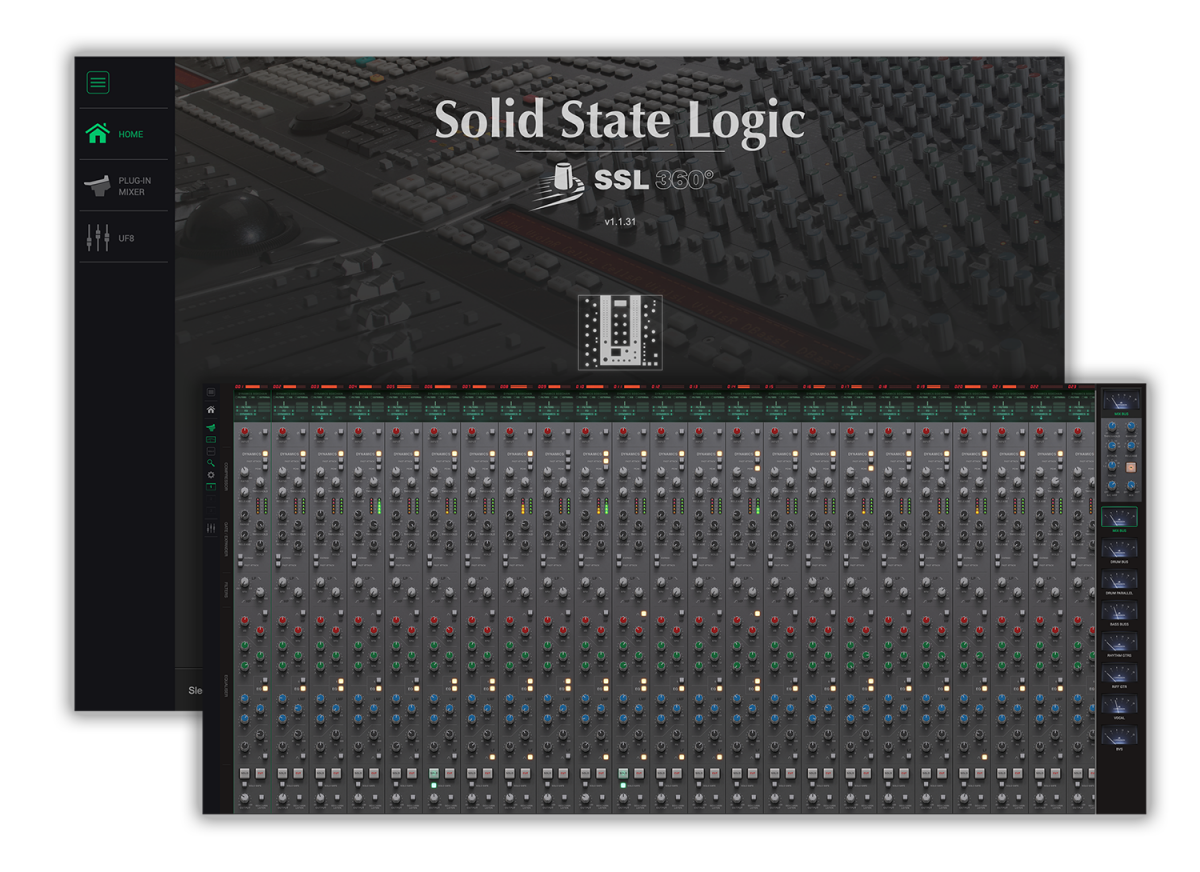Toggle DYNAMICS in on channel 001

264,453
